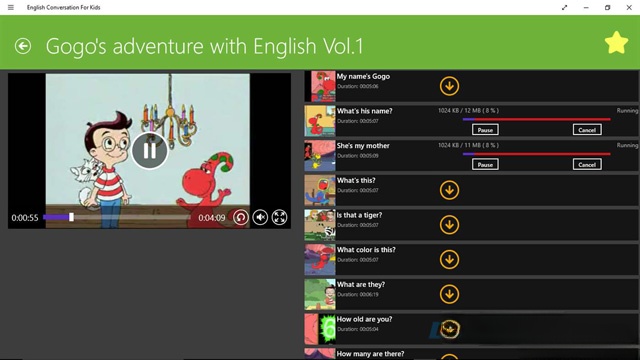
Task: Download the 'What color is this?' episode
Action: (x=449, y=260)
